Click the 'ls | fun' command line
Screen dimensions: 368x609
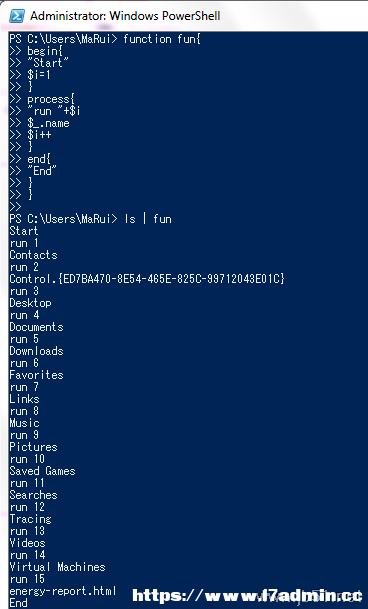pyautogui.click(x=91, y=219)
